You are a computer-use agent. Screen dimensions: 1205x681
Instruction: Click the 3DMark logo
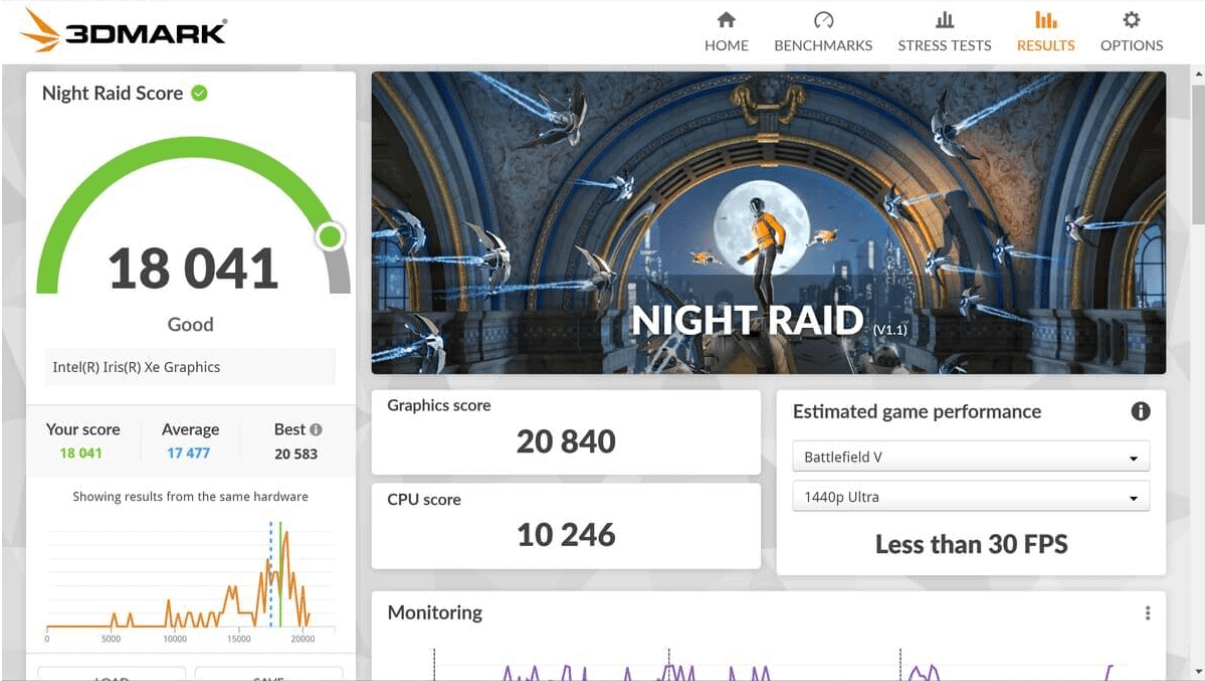click(123, 31)
